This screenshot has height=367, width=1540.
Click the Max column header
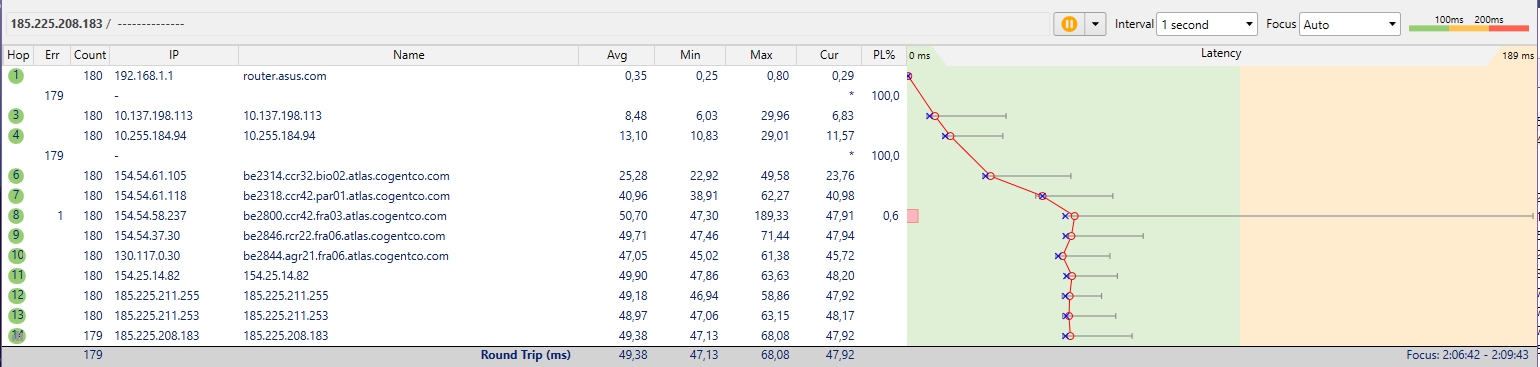coord(761,55)
